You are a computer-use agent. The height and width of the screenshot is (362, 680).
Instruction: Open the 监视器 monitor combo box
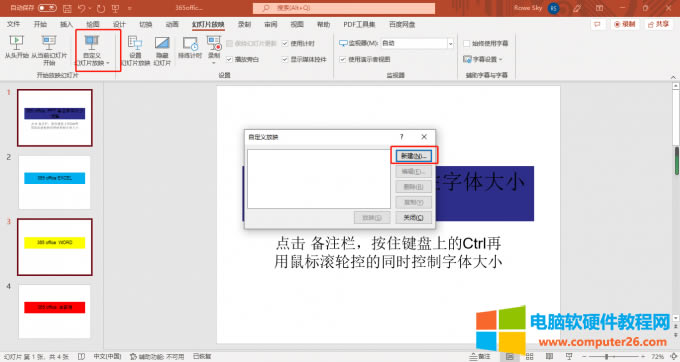click(x=417, y=43)
